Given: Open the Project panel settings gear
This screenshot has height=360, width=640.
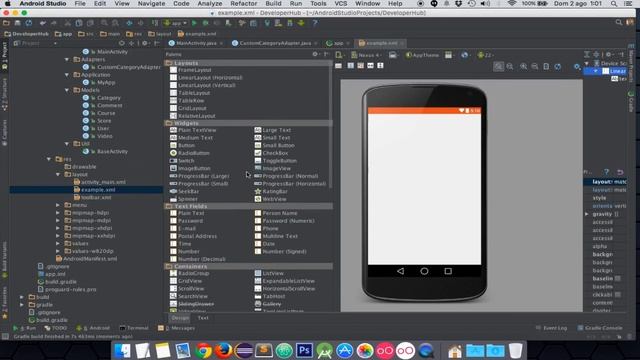Looking at the screenshot, I should 144,43.
